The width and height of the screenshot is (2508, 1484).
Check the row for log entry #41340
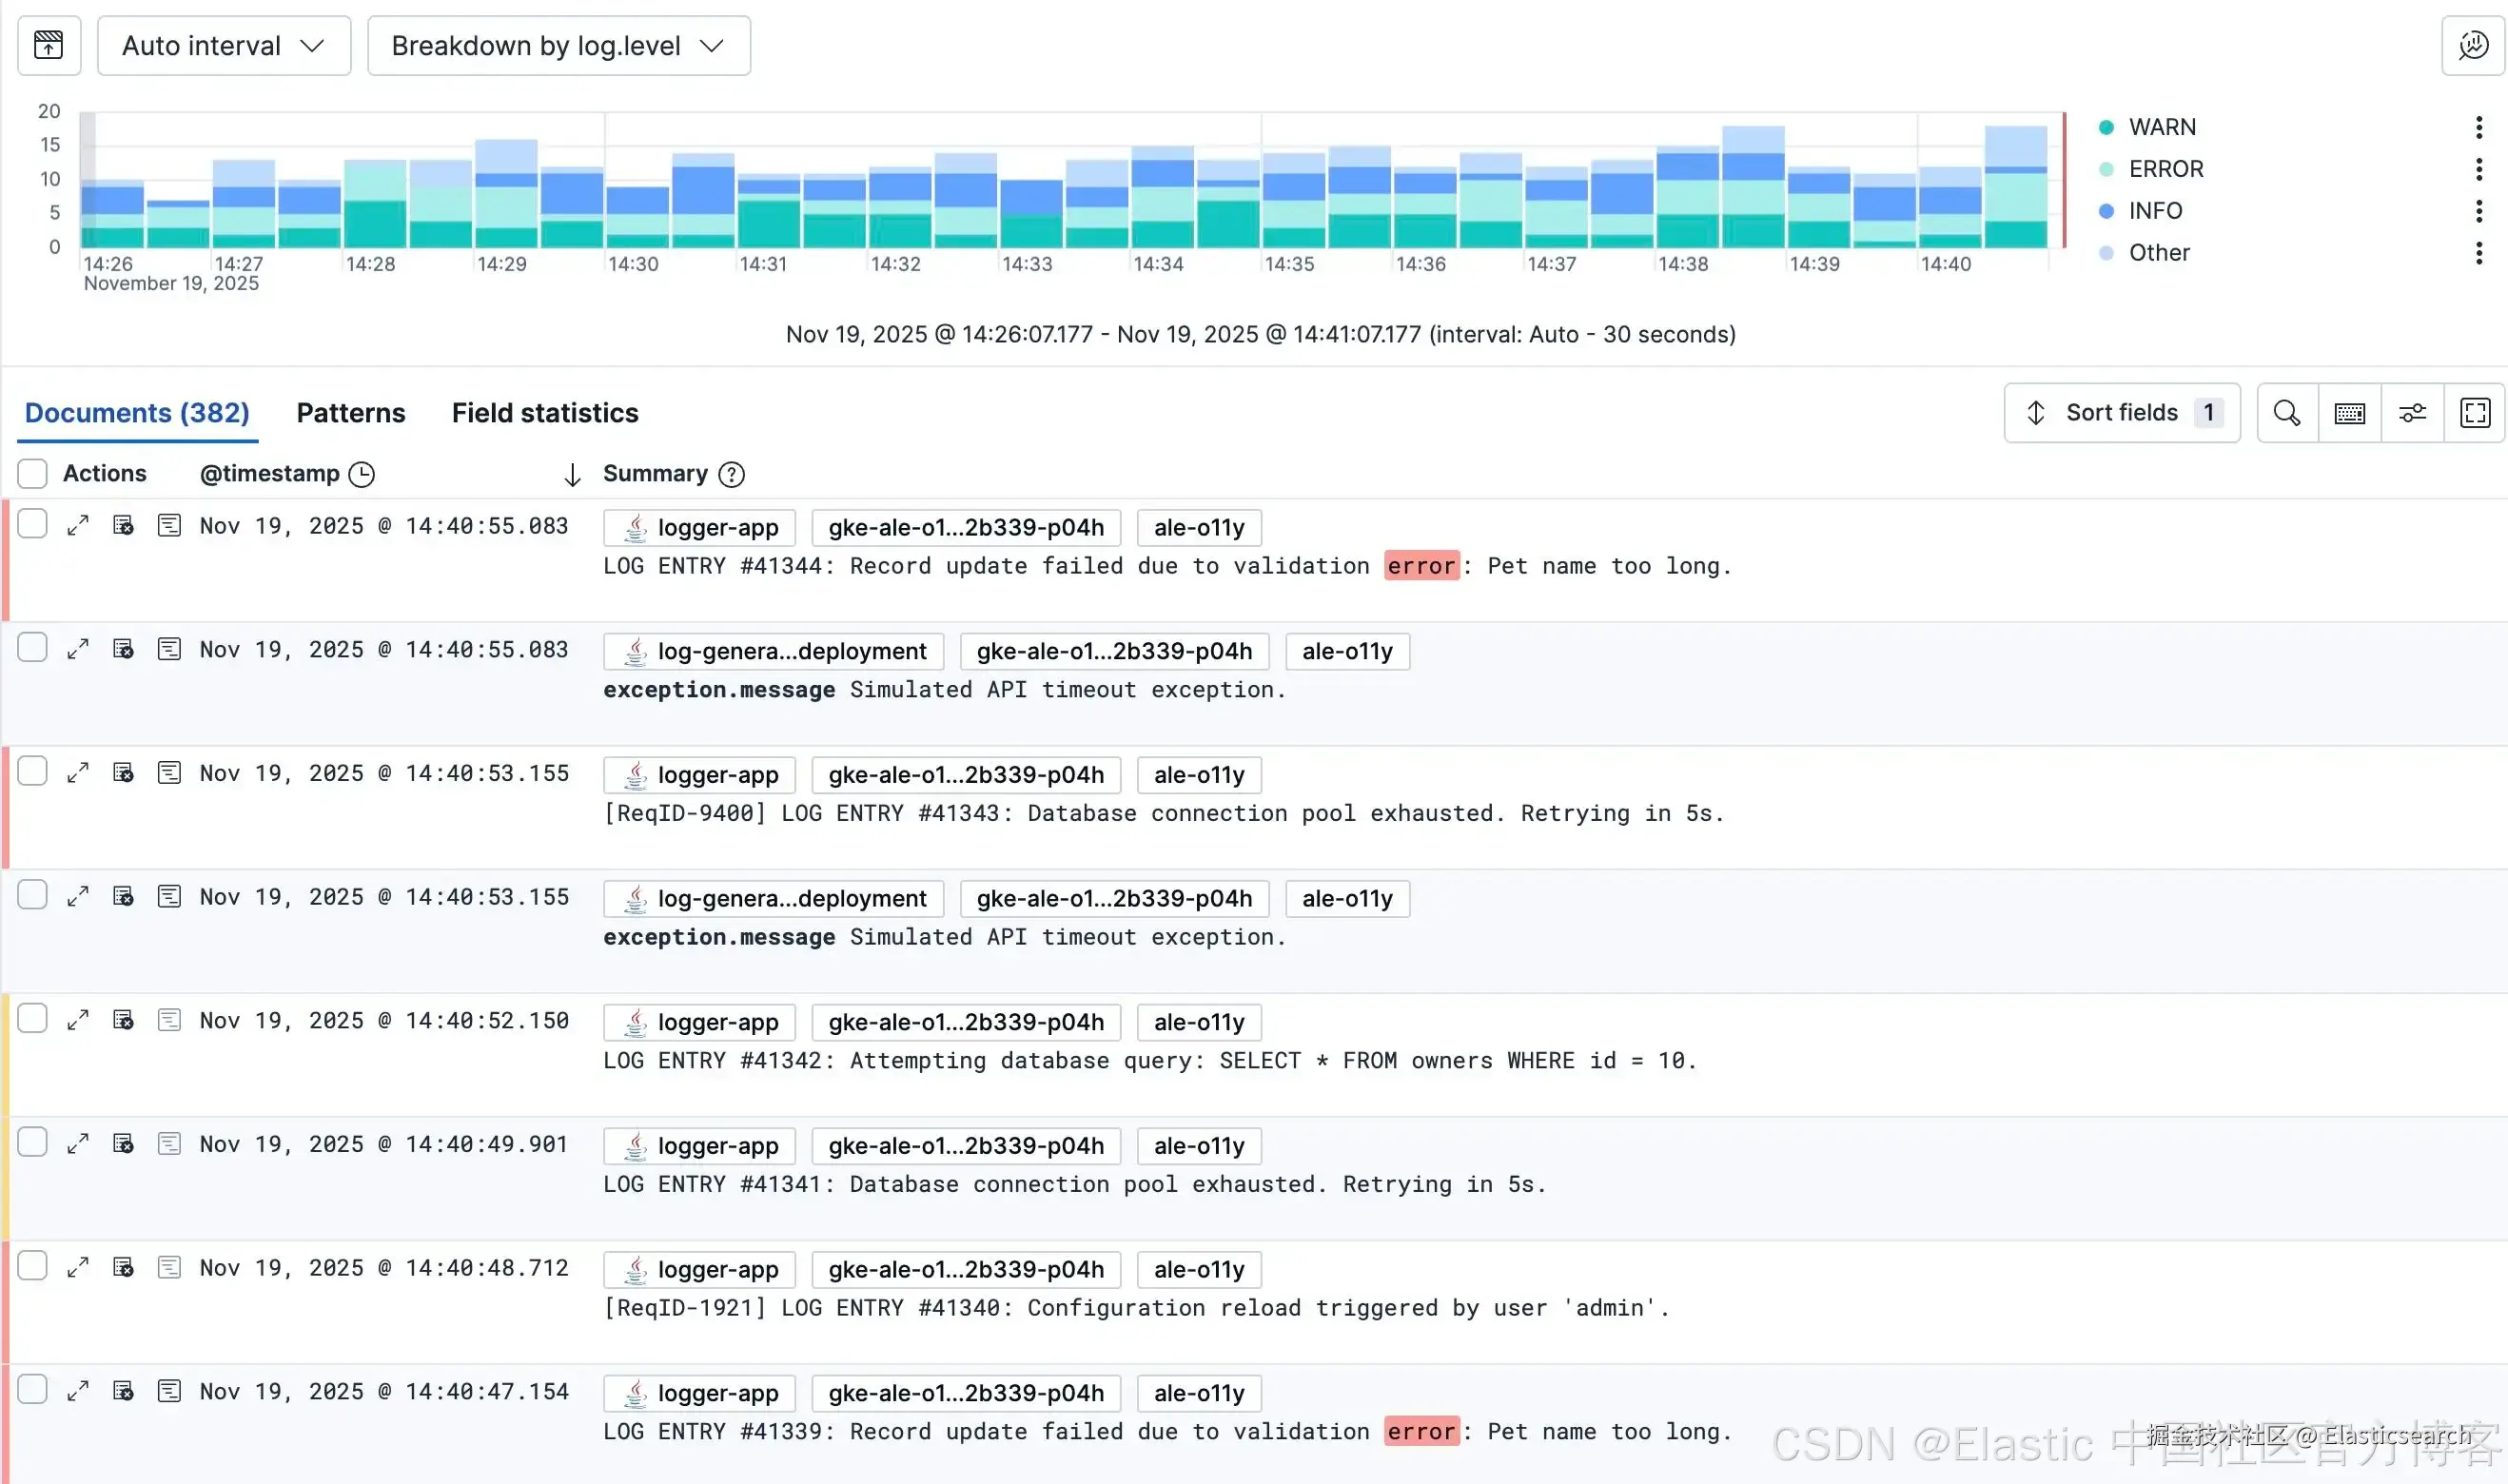pyautogui.click(x=33, y=1265)
